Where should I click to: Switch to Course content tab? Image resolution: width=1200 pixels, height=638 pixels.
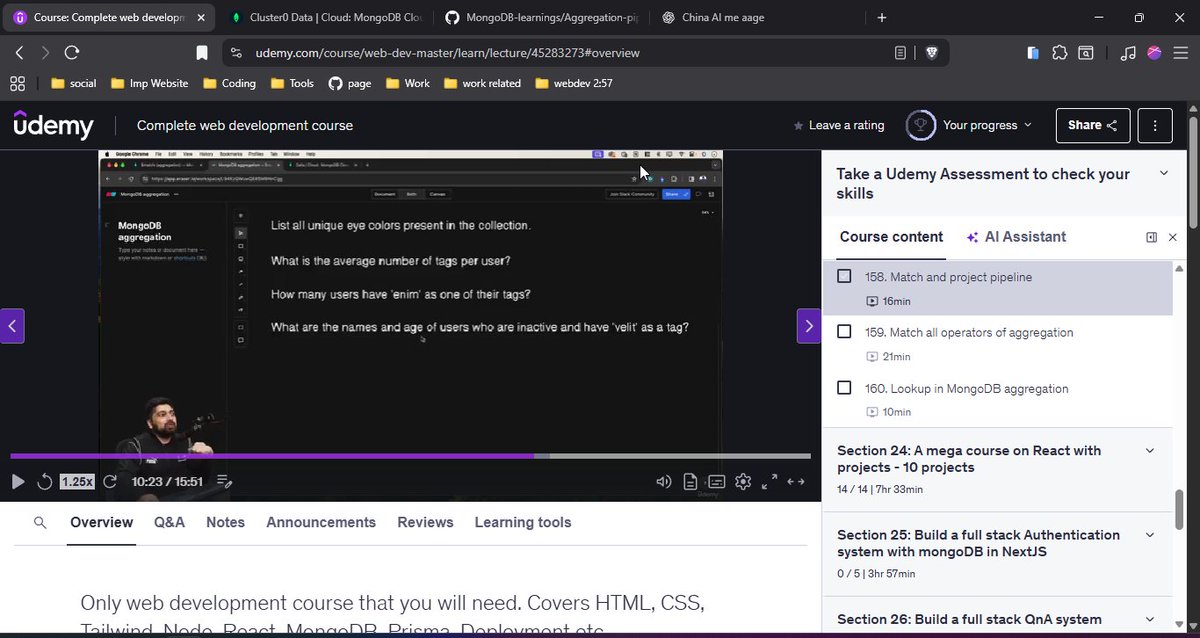891,237
